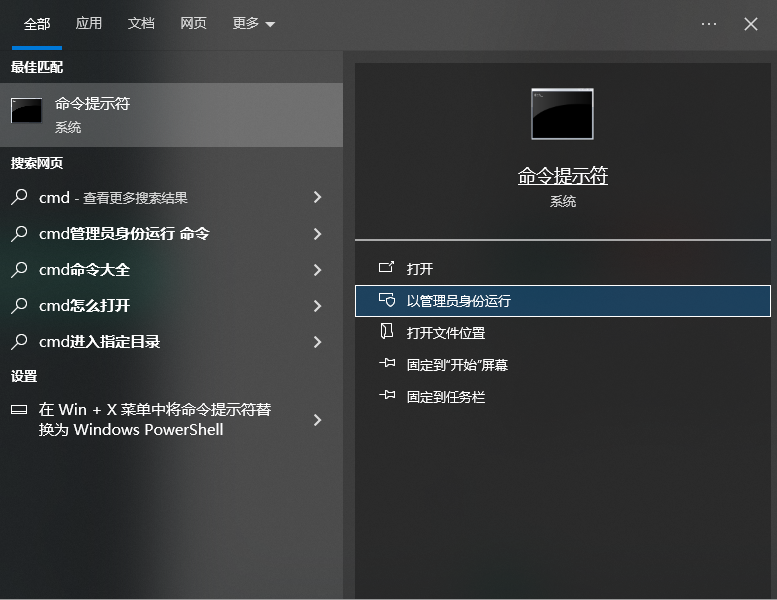Click the open icon next to 打开
The height and width of the screenshot is (600, 777).
(387, 268)
